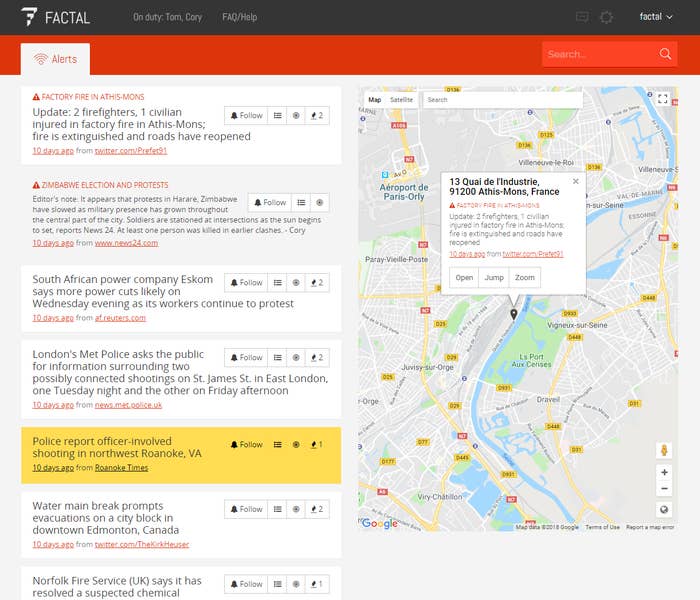Click the top search input field
Image resolution: width=700 pixels, height=600 pixels.
tap(599, 54)
